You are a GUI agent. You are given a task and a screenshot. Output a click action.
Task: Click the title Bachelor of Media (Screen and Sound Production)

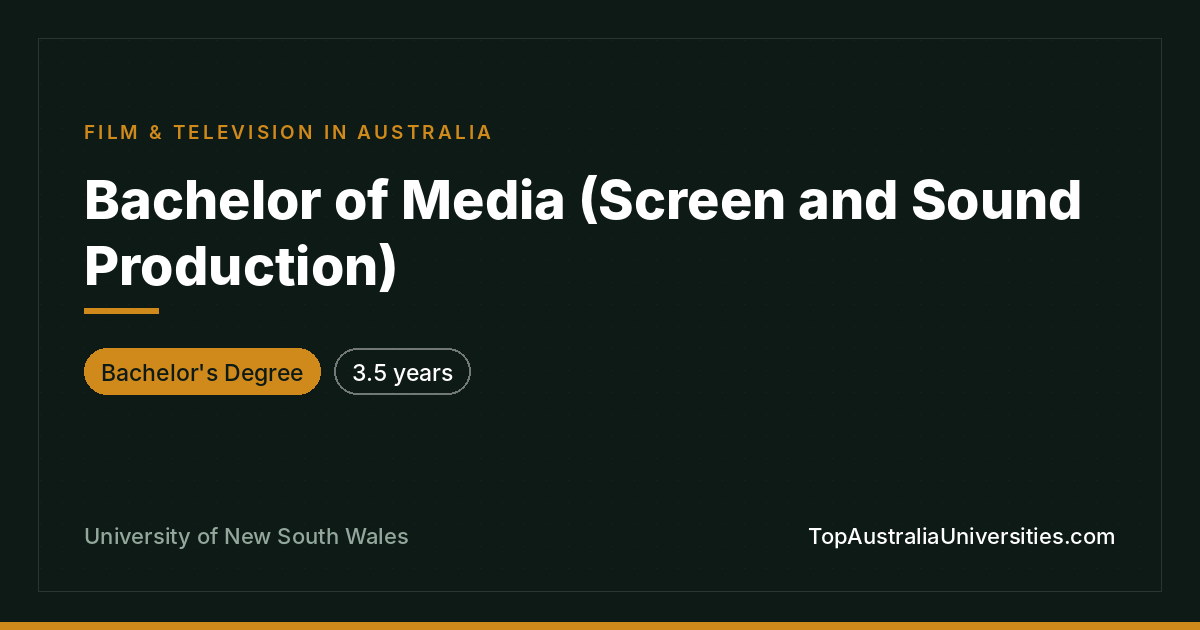click(583, 232)
